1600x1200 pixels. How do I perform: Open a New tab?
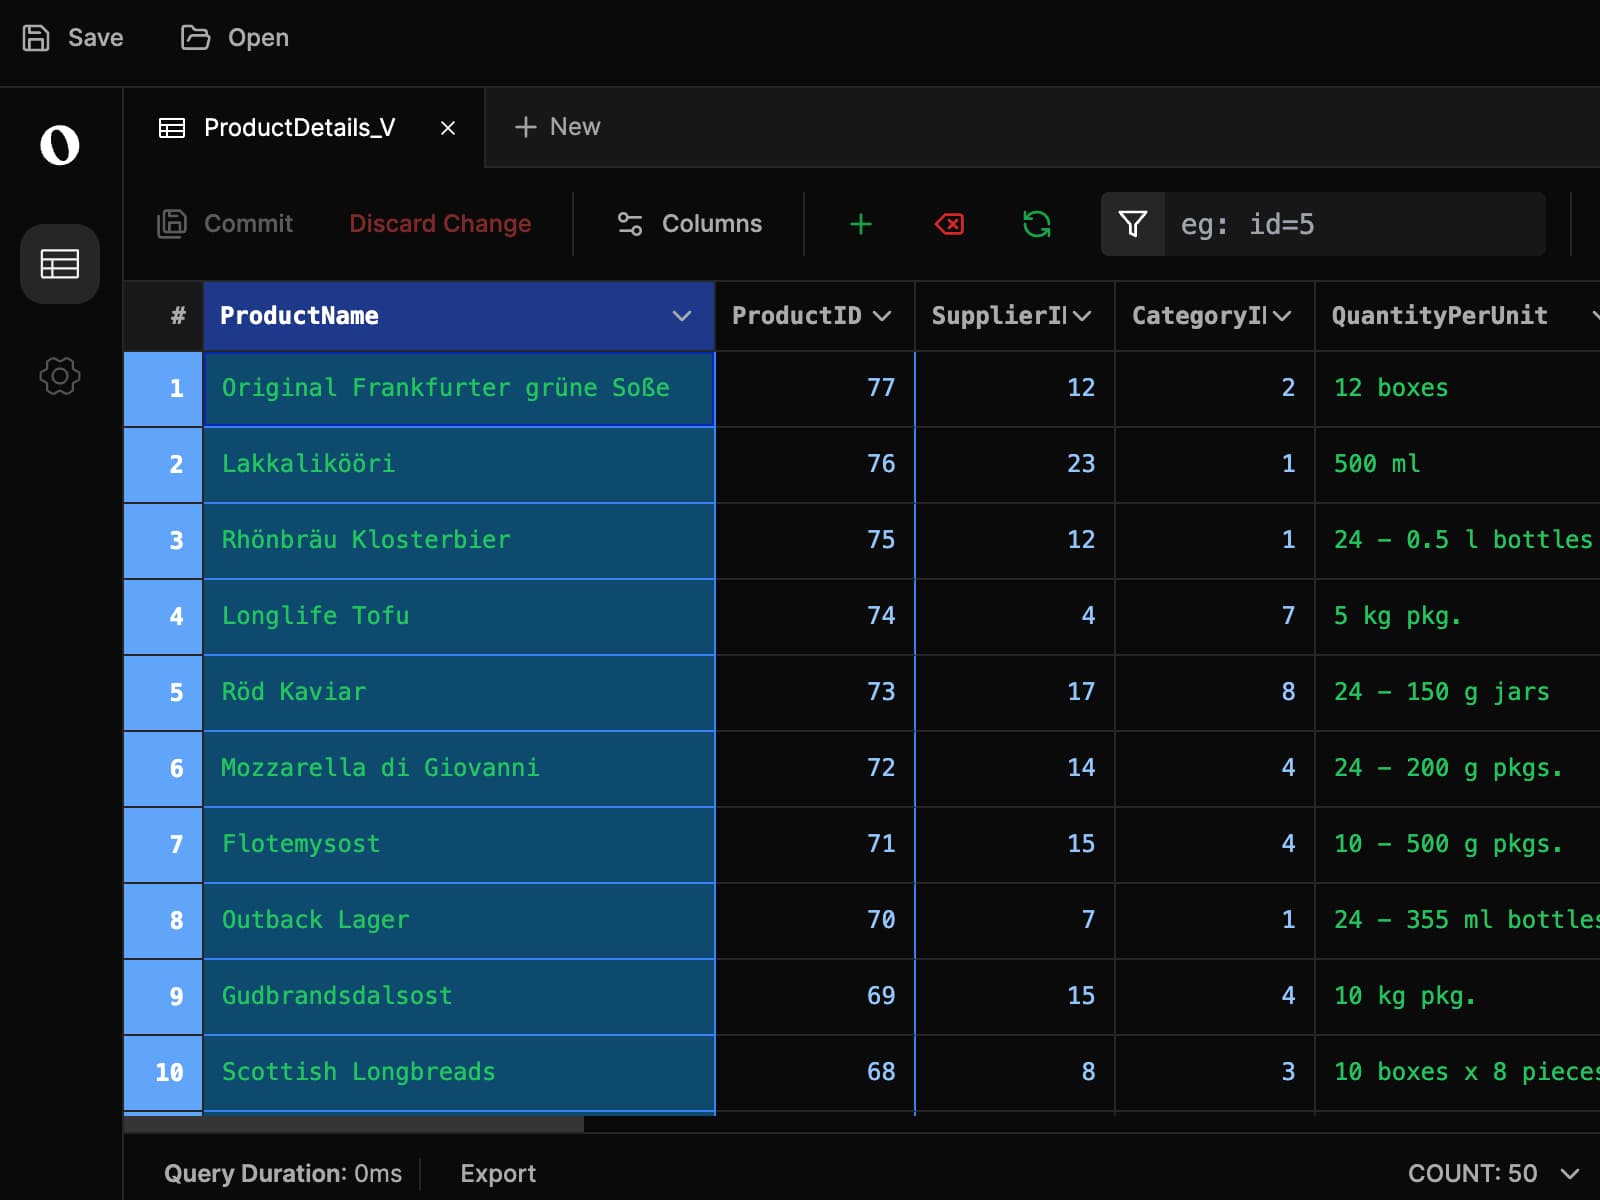pos(557,127)
